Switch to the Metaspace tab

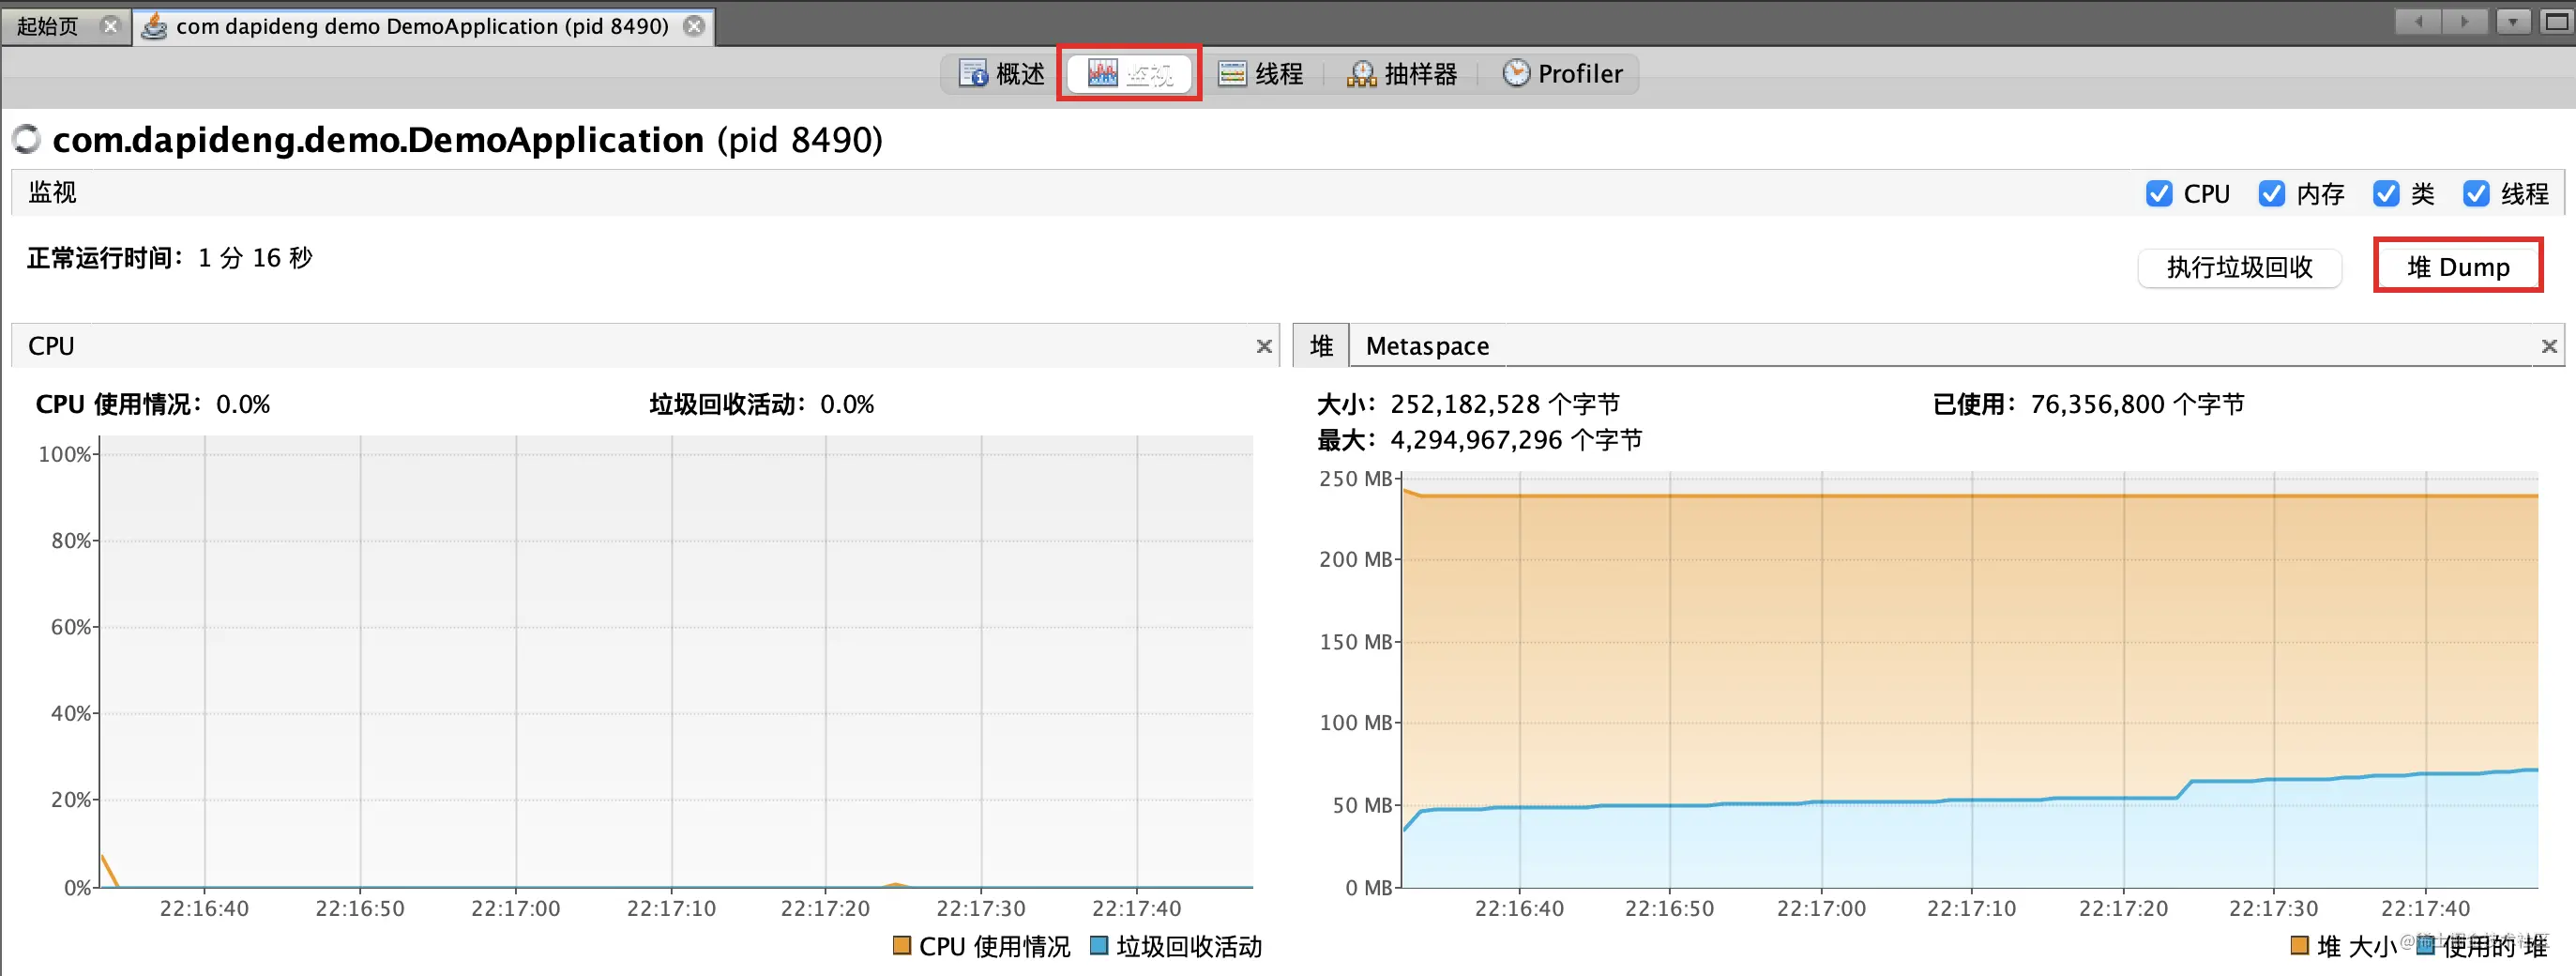pos(1427,346)
